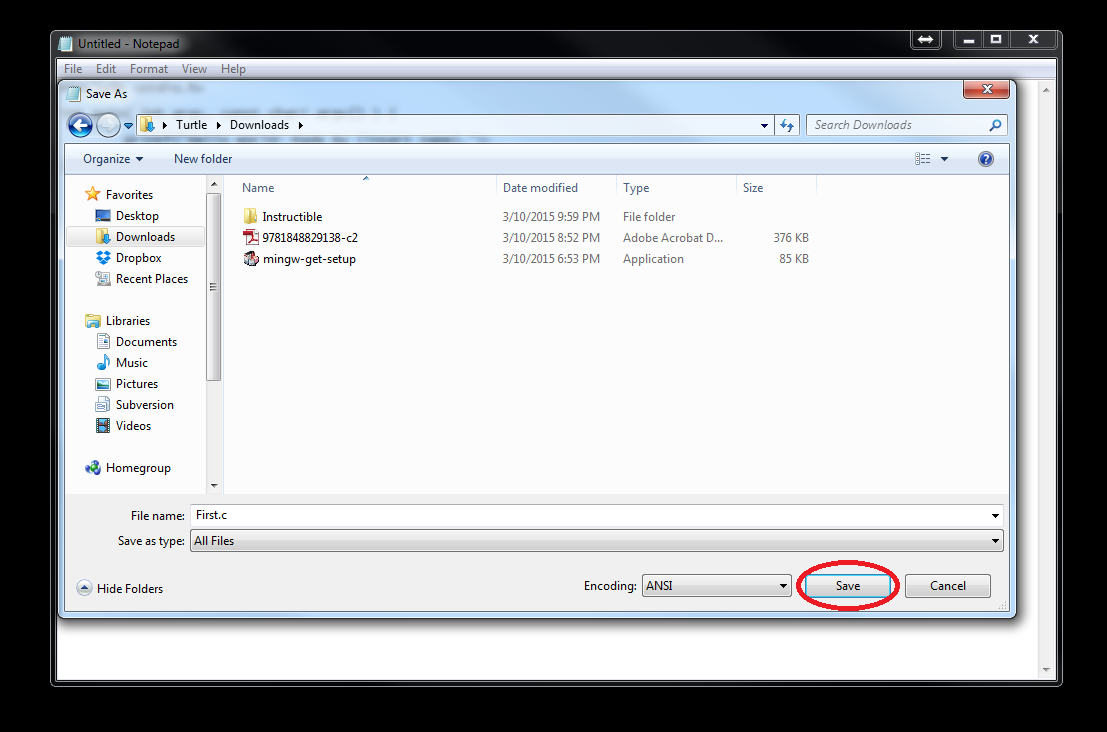Click the Notepad icon in the title bar
This screenshot has width=1107, height=732.
click(66, 44)
